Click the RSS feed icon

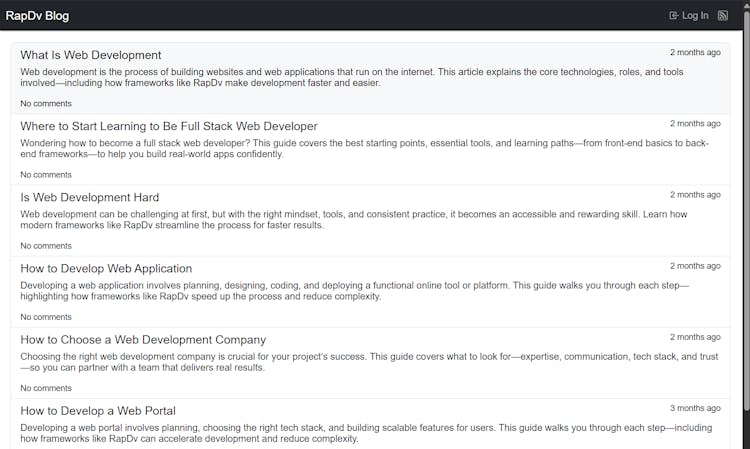(723, 15)
